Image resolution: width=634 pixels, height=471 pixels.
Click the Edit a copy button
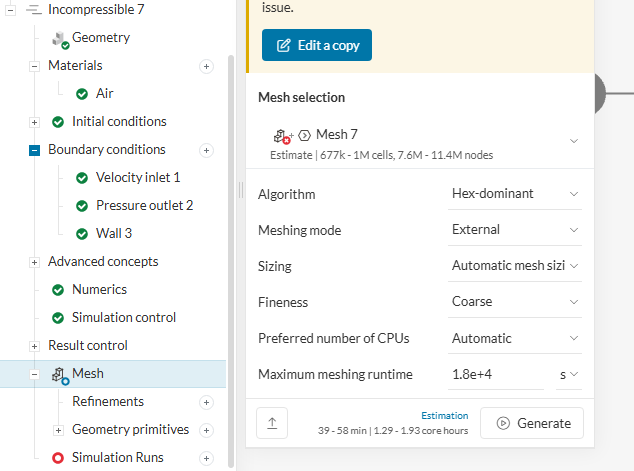317,45
